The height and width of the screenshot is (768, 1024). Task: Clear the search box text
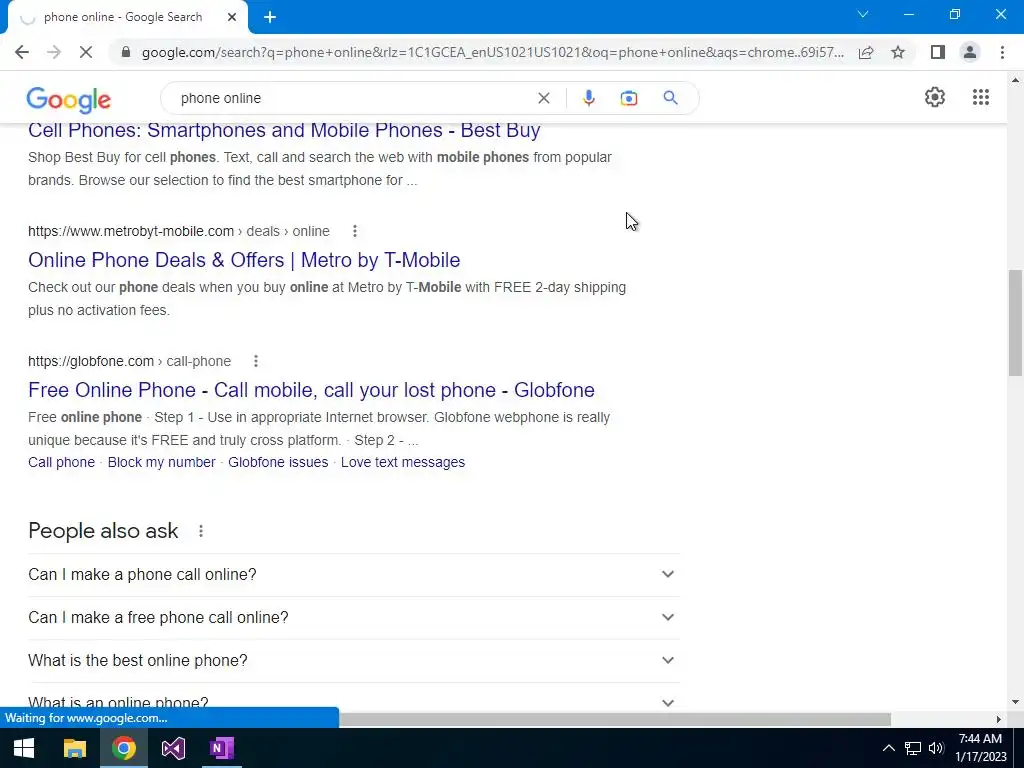[x=543, y=98]
